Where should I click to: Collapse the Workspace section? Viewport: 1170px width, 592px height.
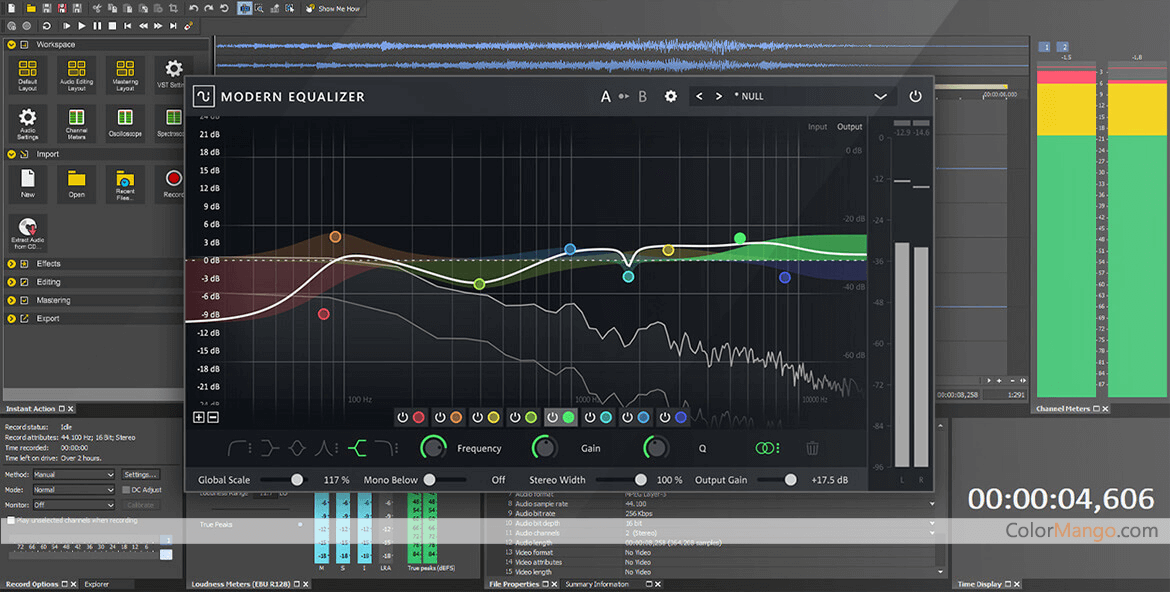click(x=11, y=45)
